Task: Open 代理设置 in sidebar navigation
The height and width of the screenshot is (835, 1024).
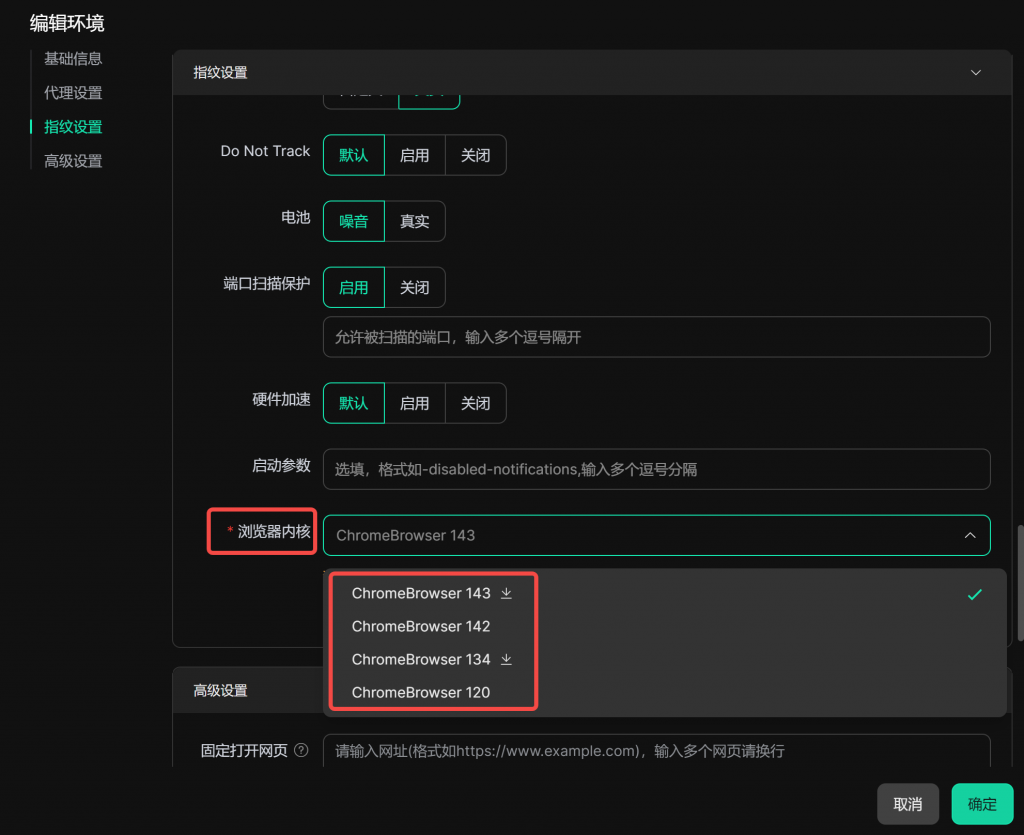Action: (73, 93)
